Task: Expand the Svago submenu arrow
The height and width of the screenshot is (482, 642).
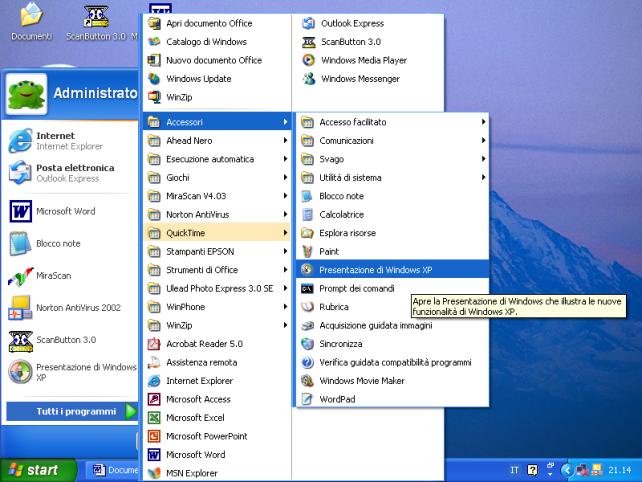Action: click(484, 159)
